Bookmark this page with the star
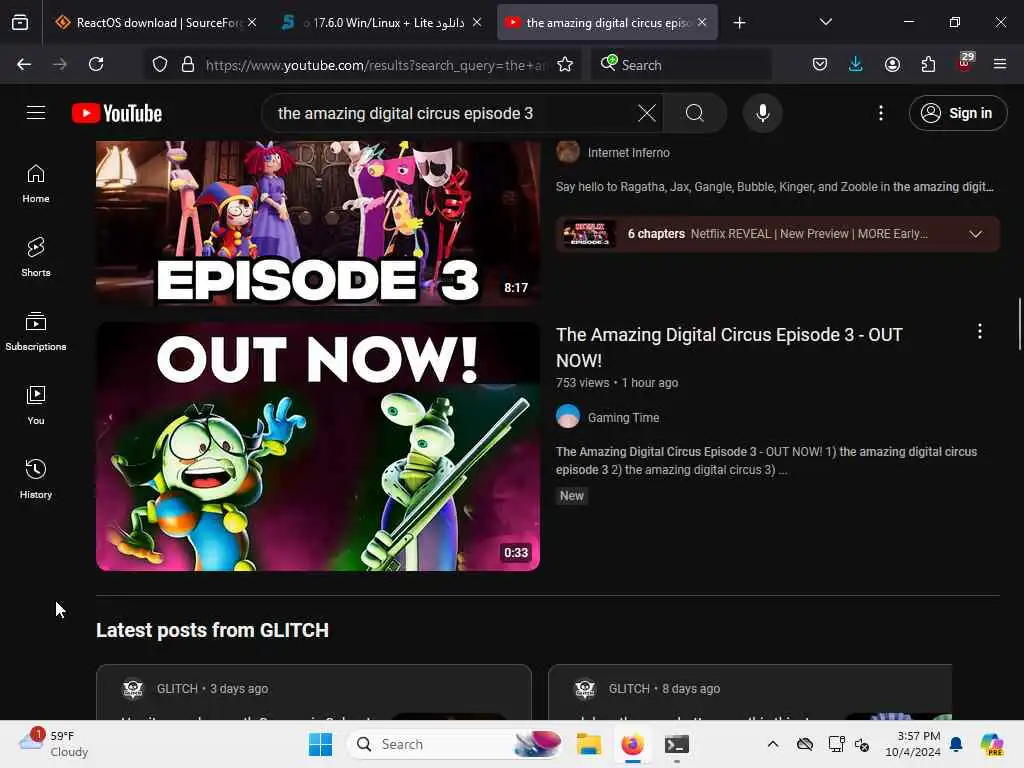 click(x=565, y=64)
